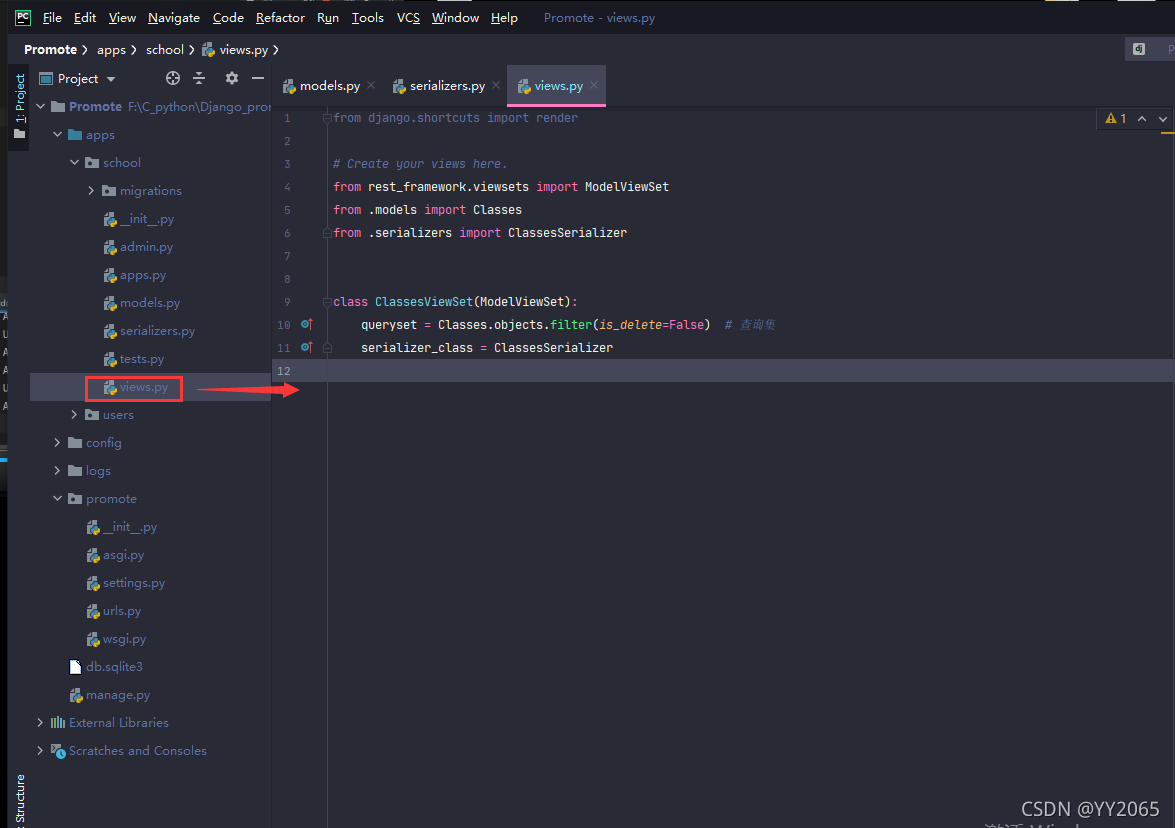Click views.py in the breadcrumb bar
The width and height of the screenshot is (1175, 828).
click(x=235, y=49)
